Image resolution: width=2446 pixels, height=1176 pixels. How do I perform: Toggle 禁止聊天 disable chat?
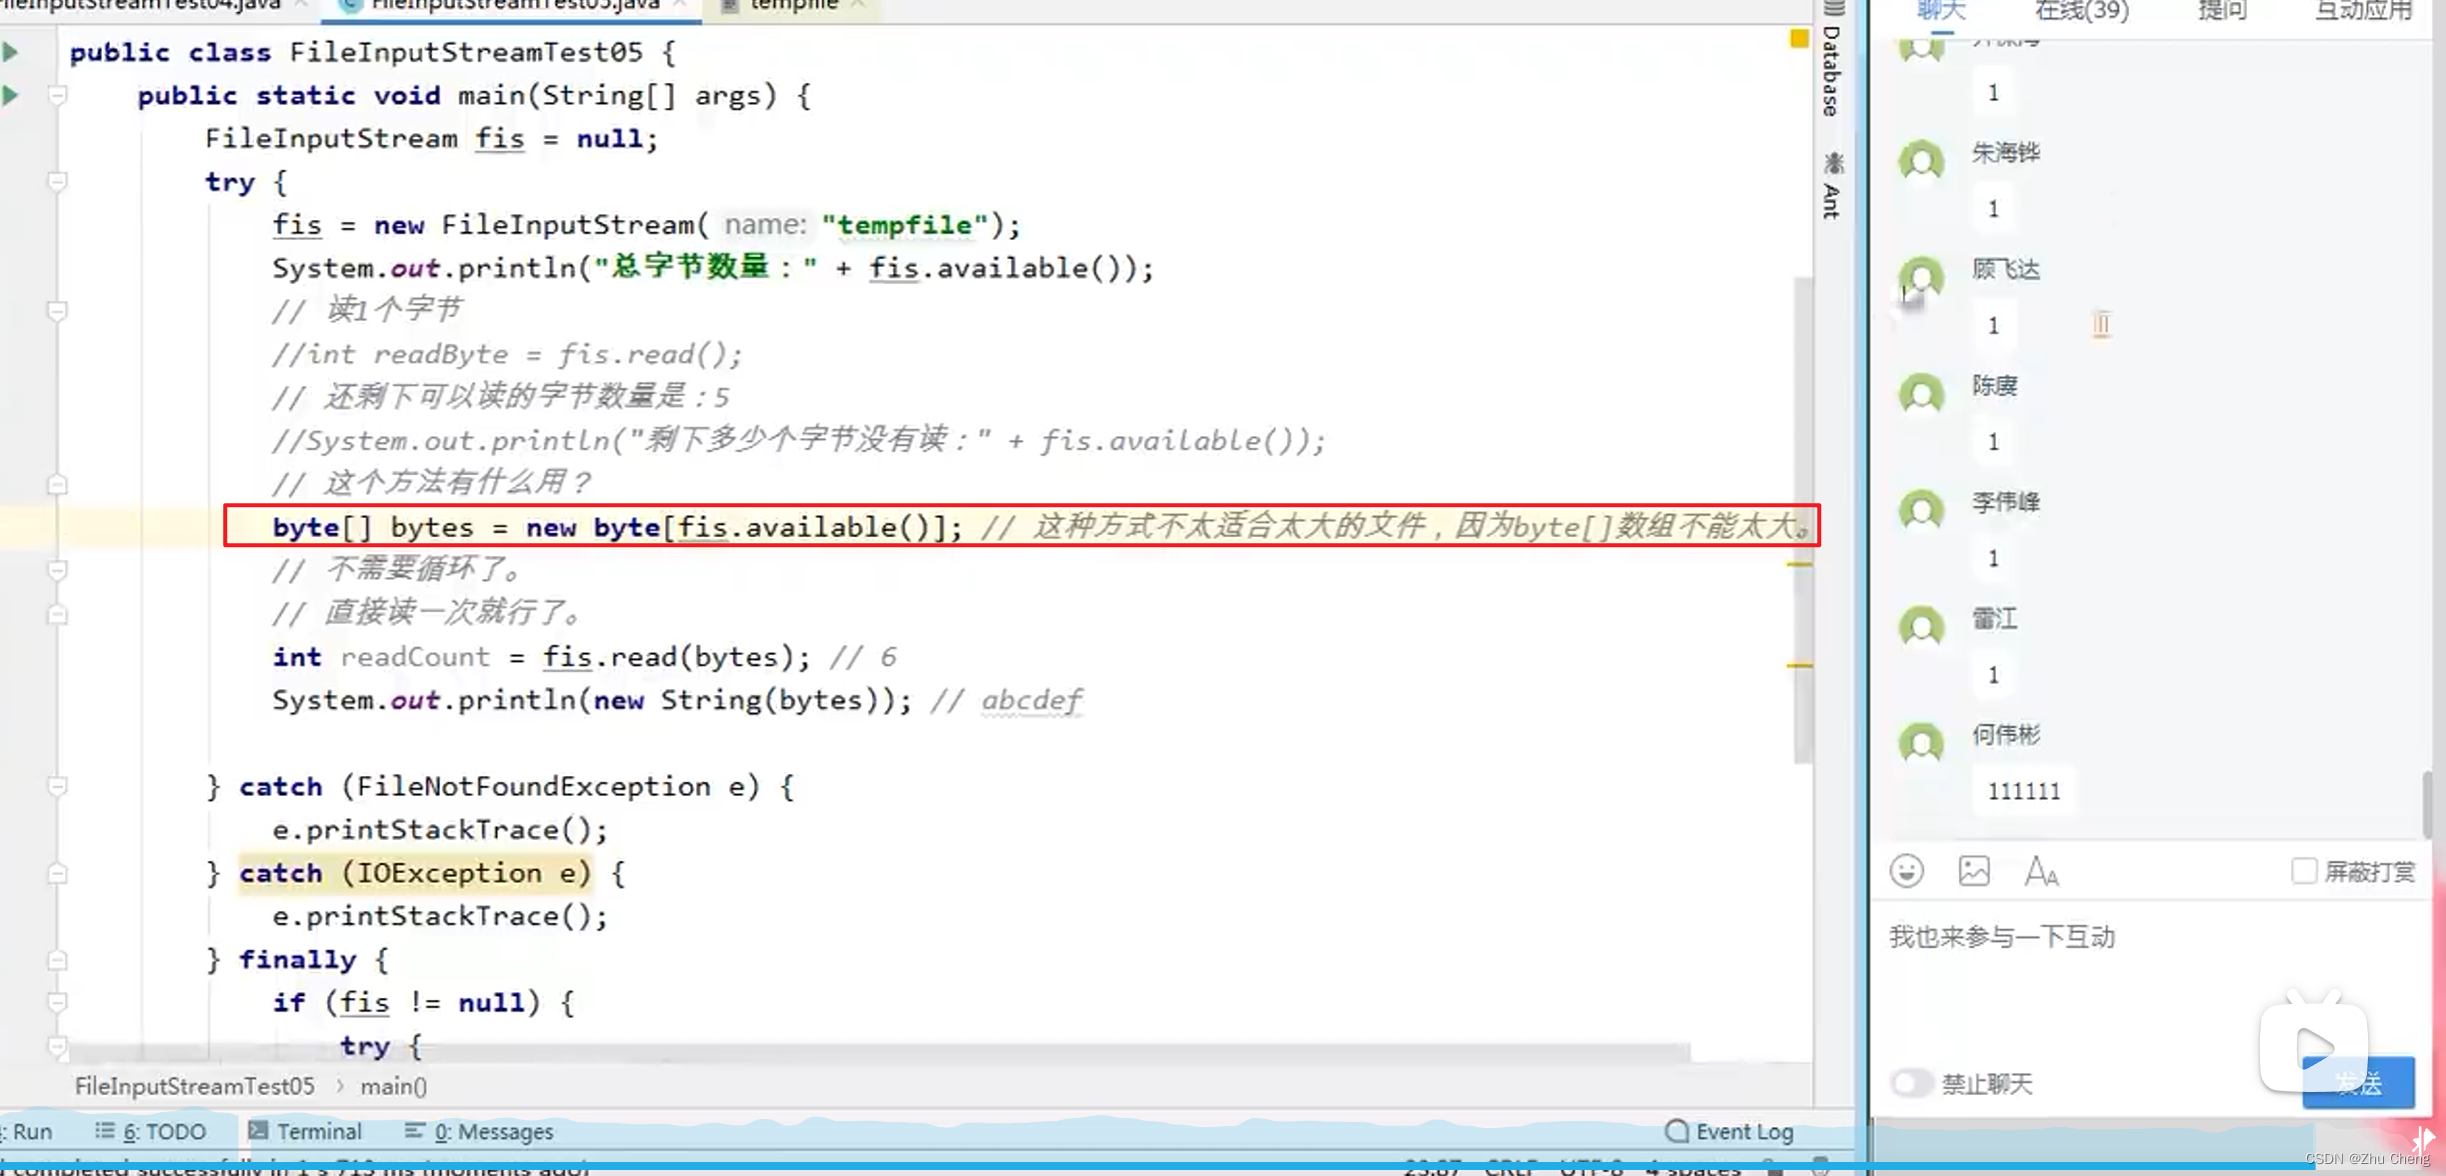click(x=1908, y=1082)
